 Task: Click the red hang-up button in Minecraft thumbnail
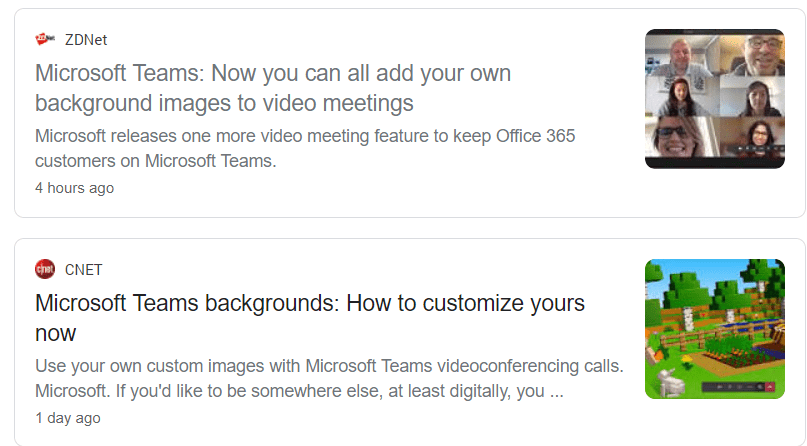(770, 387)
